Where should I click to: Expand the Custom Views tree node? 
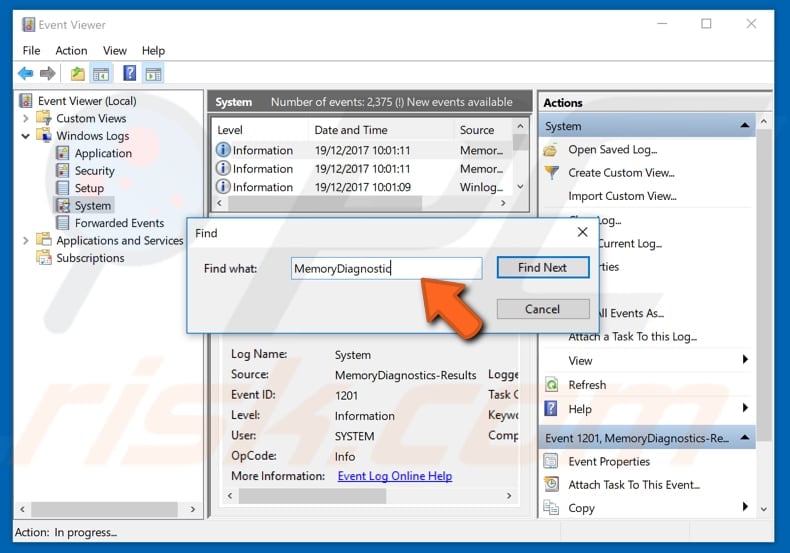pos(25,118)
